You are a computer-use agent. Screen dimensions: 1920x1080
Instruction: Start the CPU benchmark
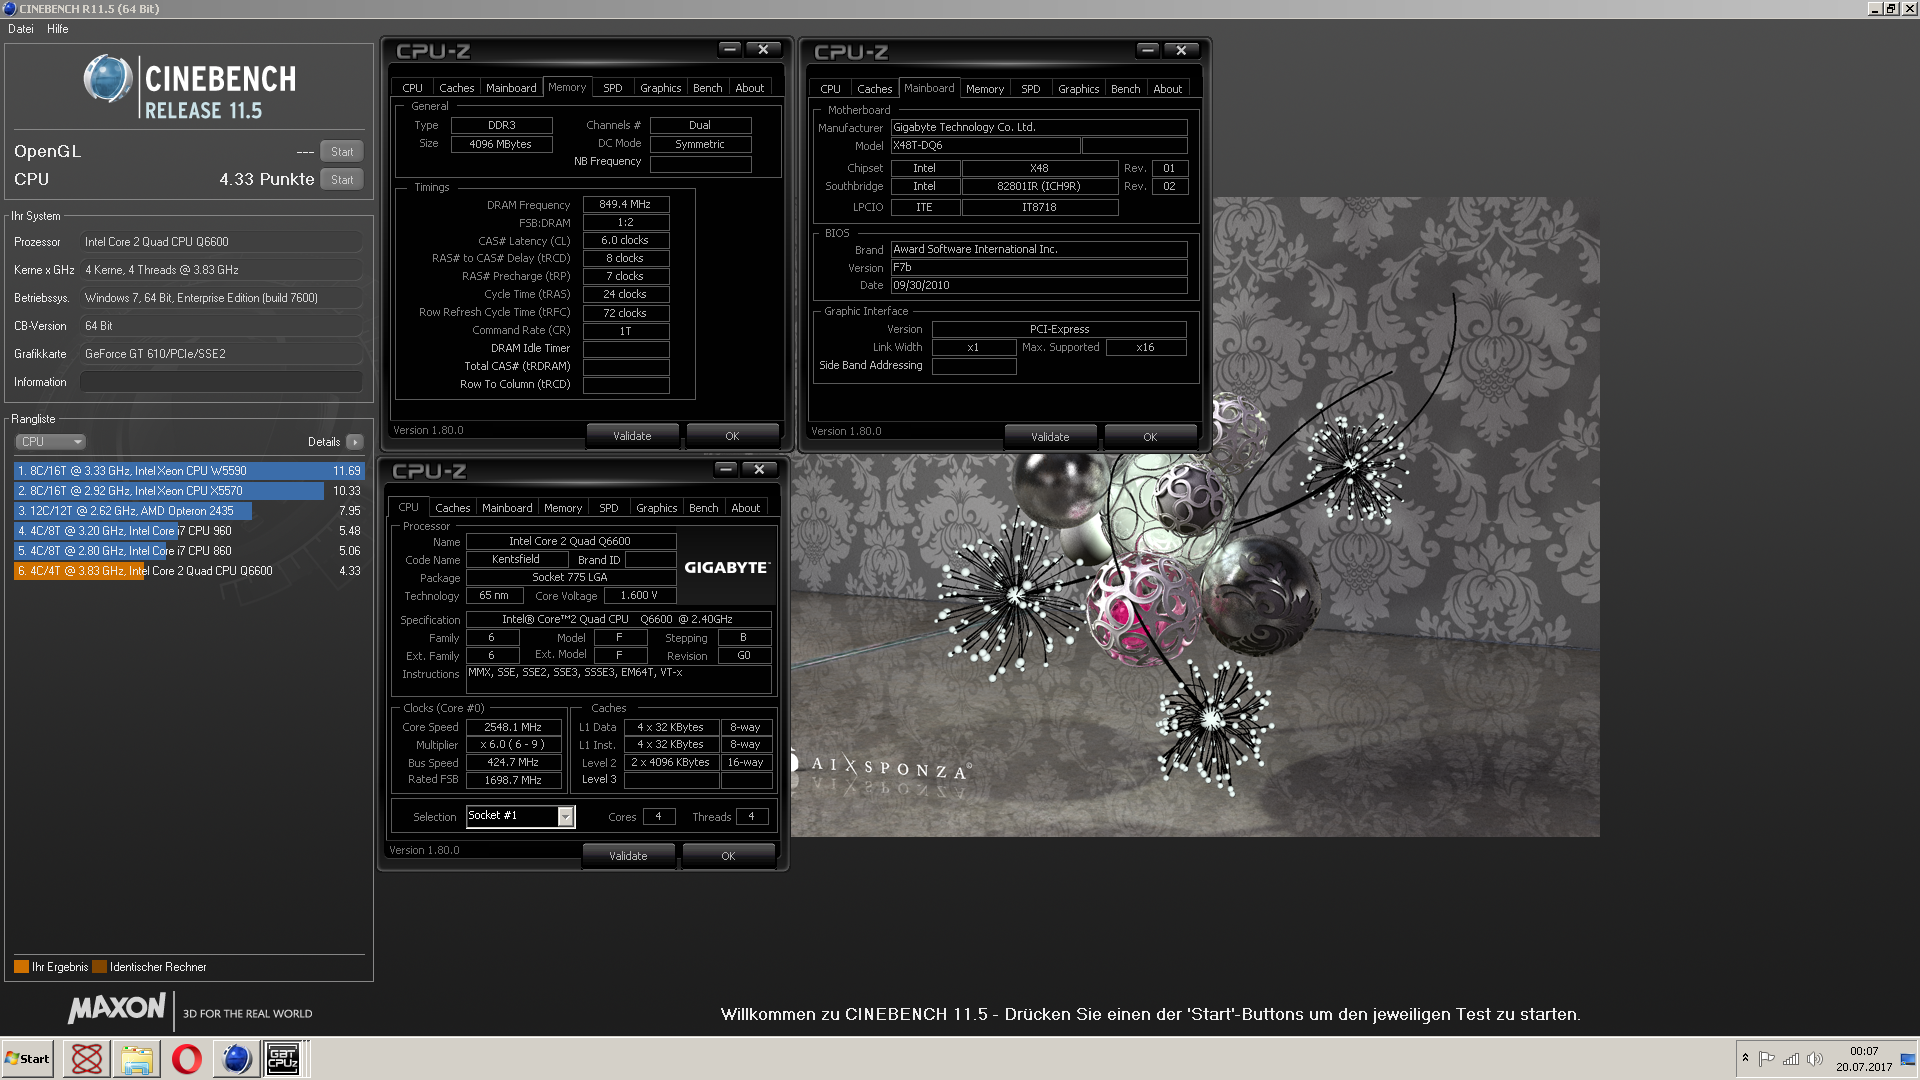[342, 180]
